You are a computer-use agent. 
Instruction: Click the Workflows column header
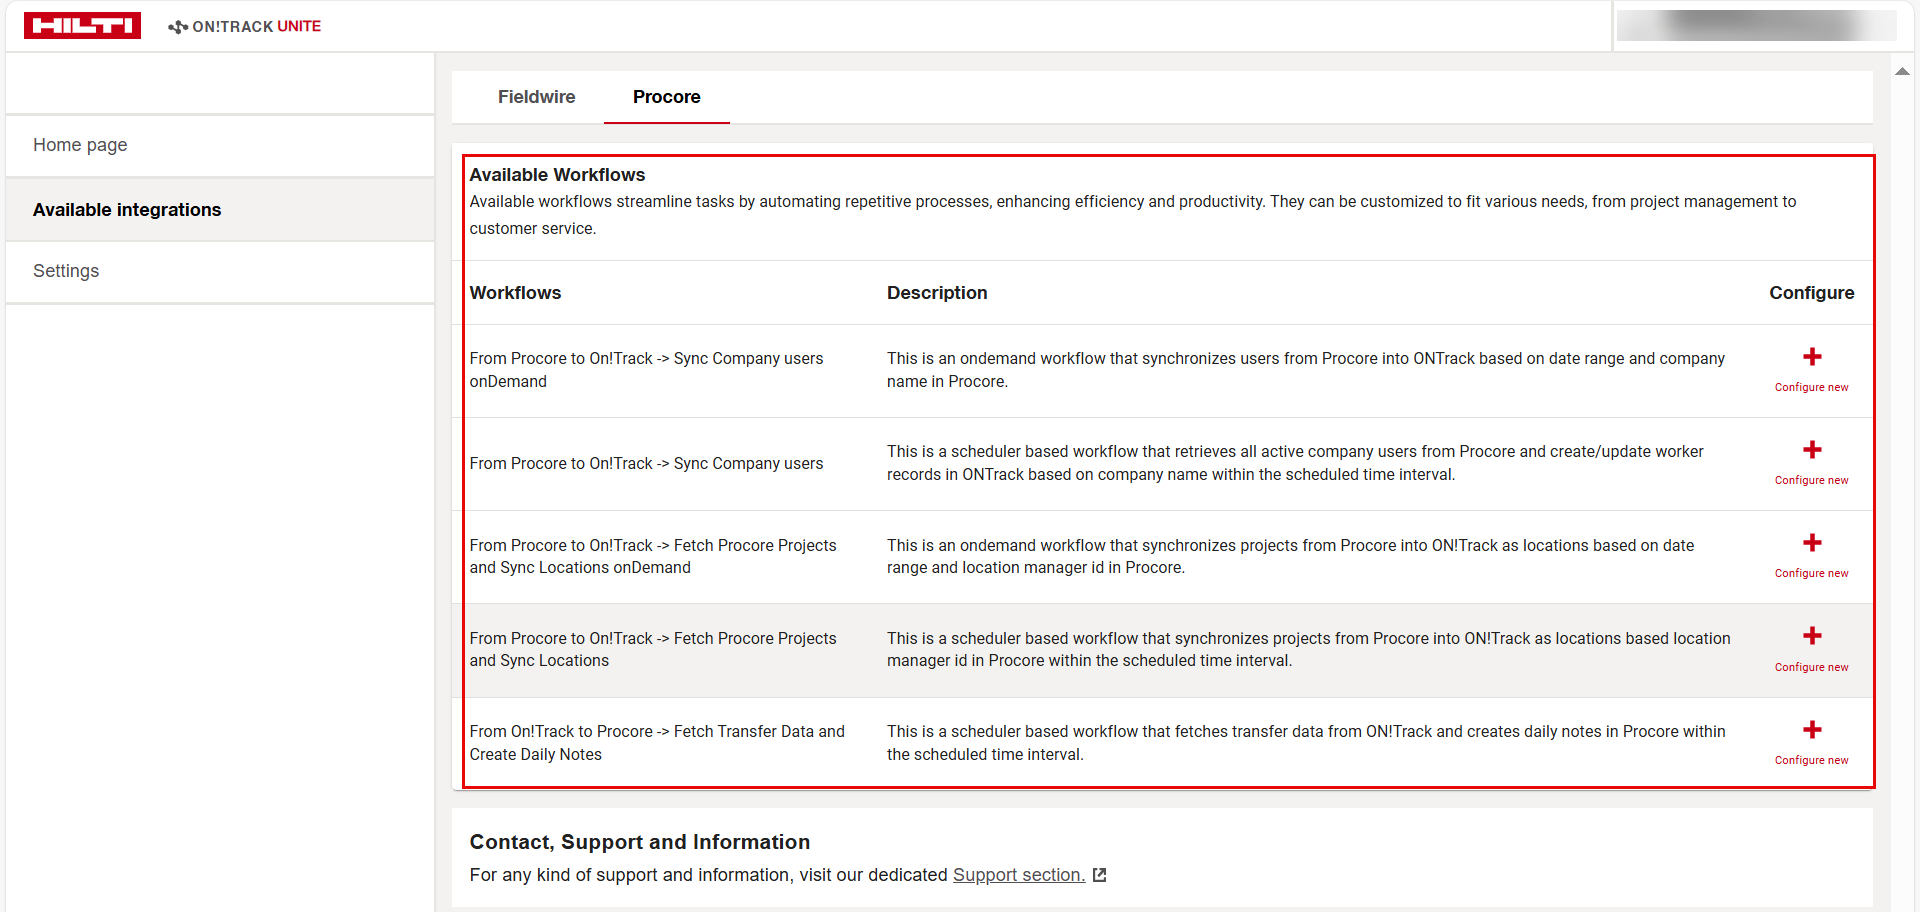coord(515,293)
